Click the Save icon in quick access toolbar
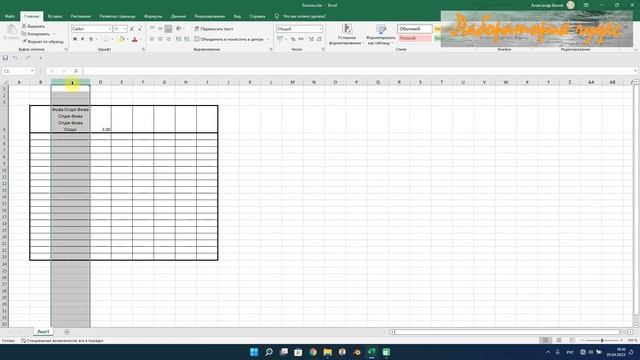The image size is (640, 360). click(5, 58)
